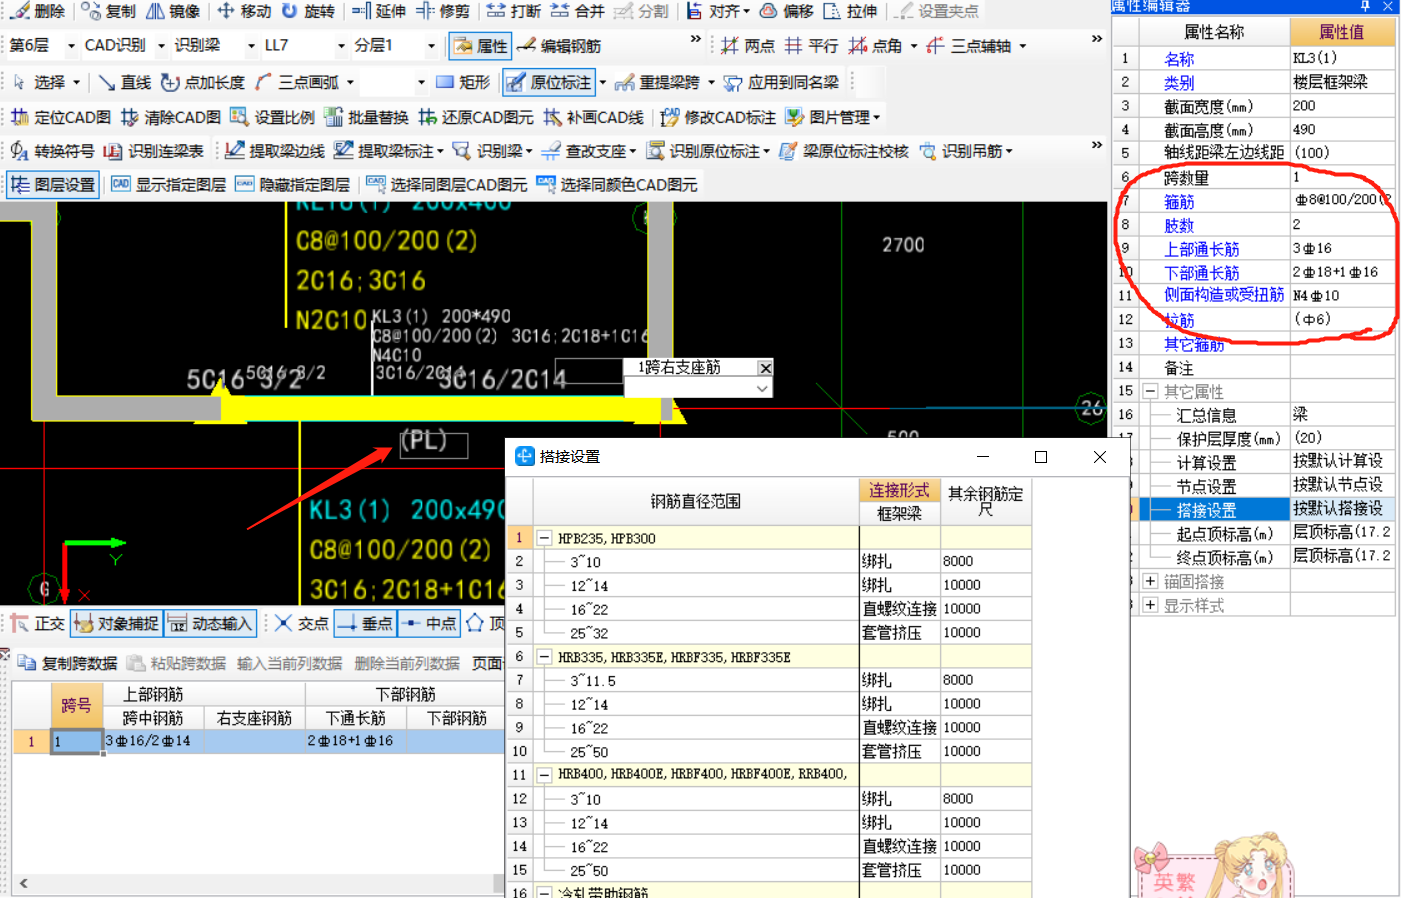This screenshot has height=898, width=1401.
Task: Open the 编辑钢筋 rebar editor
Action: [x=559, y=46]
